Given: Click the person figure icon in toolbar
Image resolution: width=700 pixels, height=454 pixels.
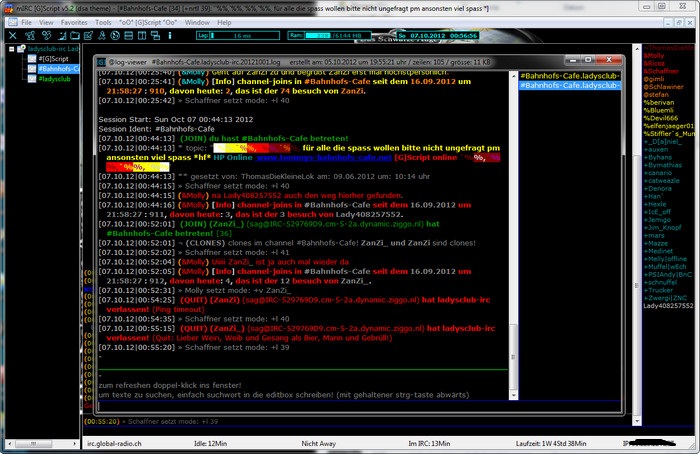Looking at the screenshot, I should tap(102, 36).
